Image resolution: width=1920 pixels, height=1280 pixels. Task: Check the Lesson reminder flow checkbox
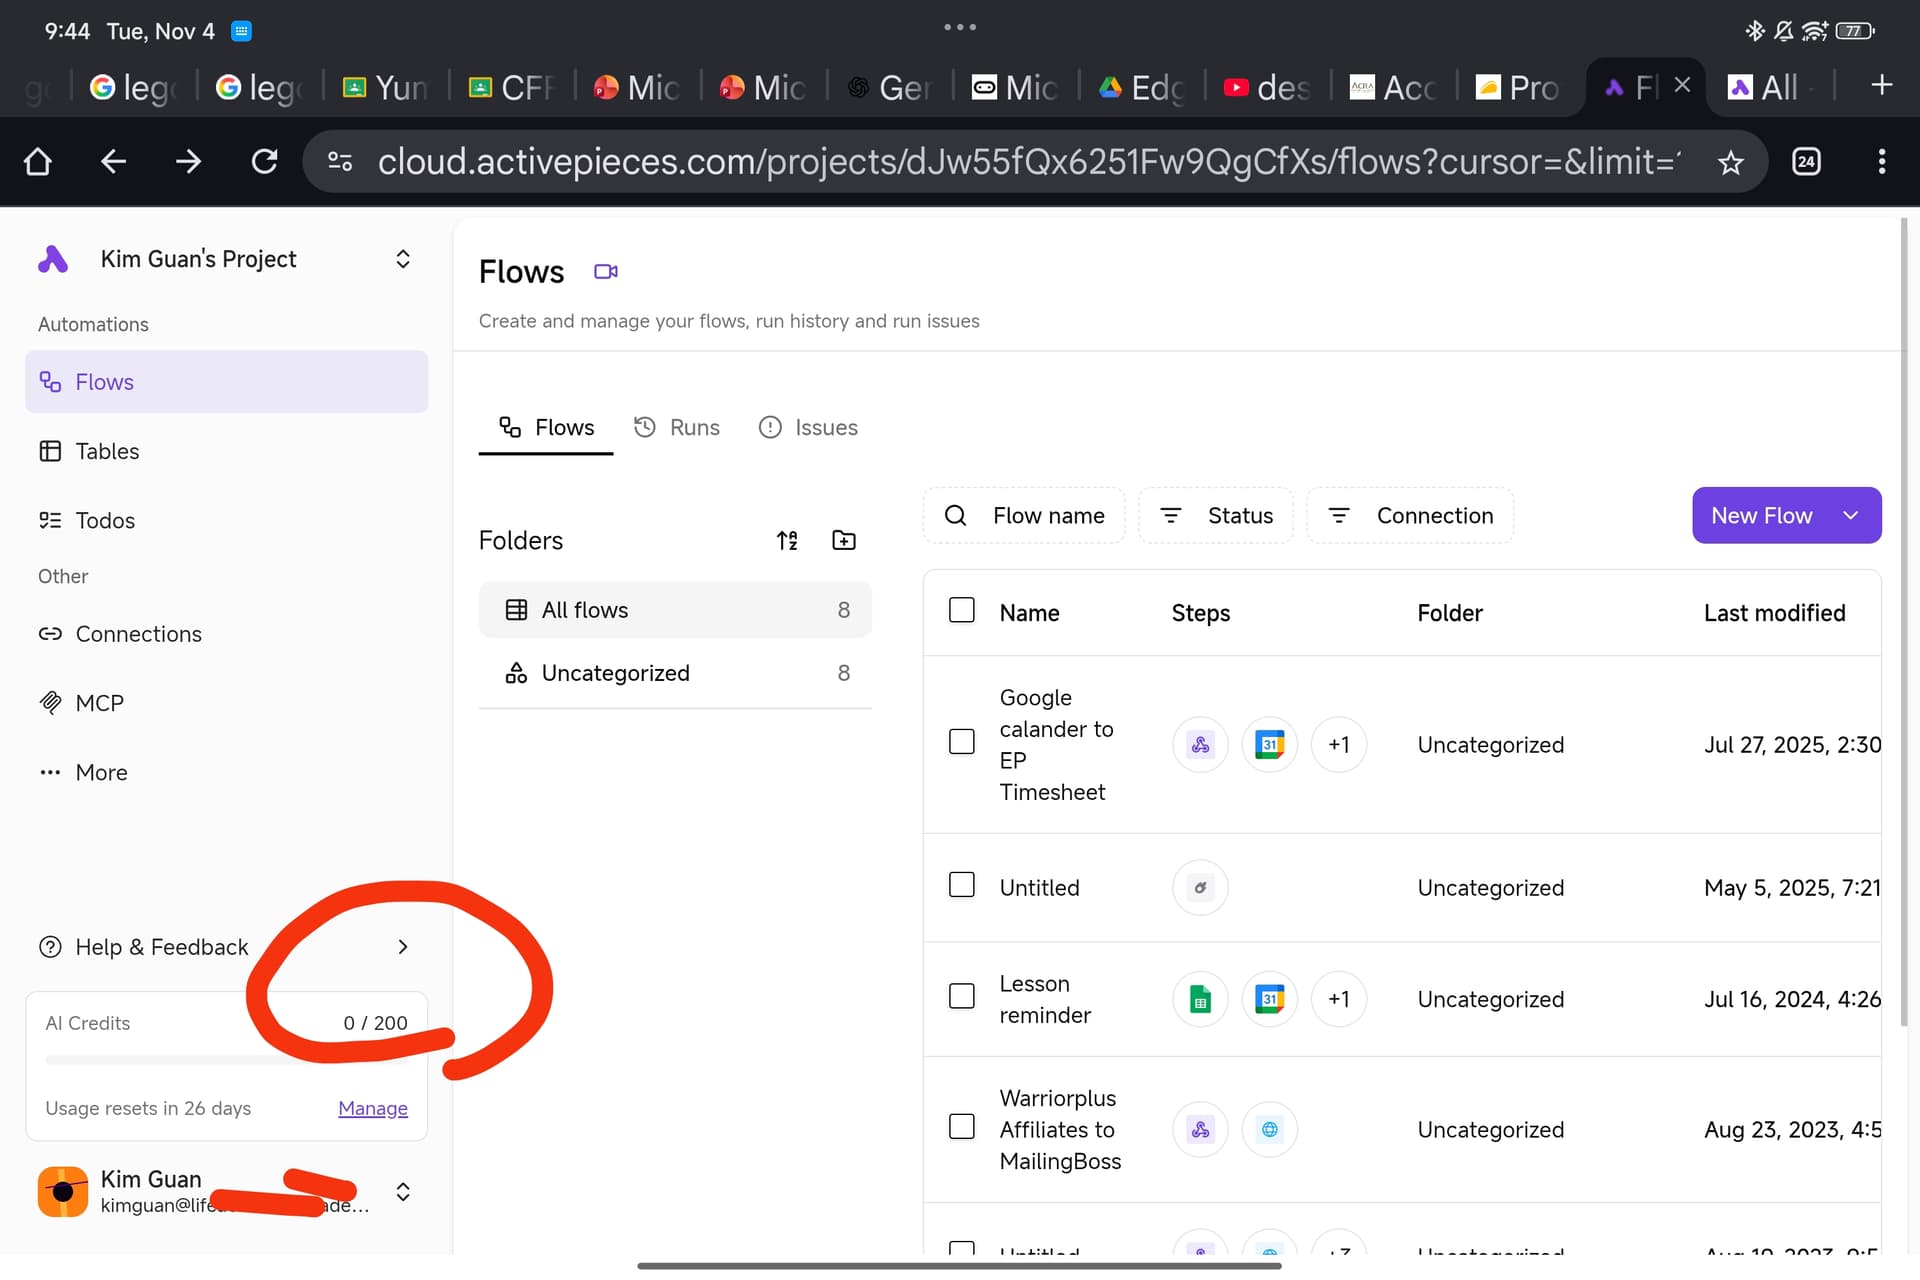[961, 996]
